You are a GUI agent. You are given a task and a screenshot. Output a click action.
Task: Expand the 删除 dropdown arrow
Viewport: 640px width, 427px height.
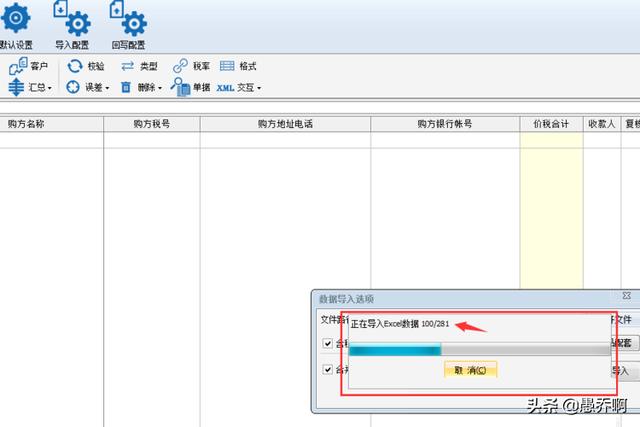(x=160, y=88)
